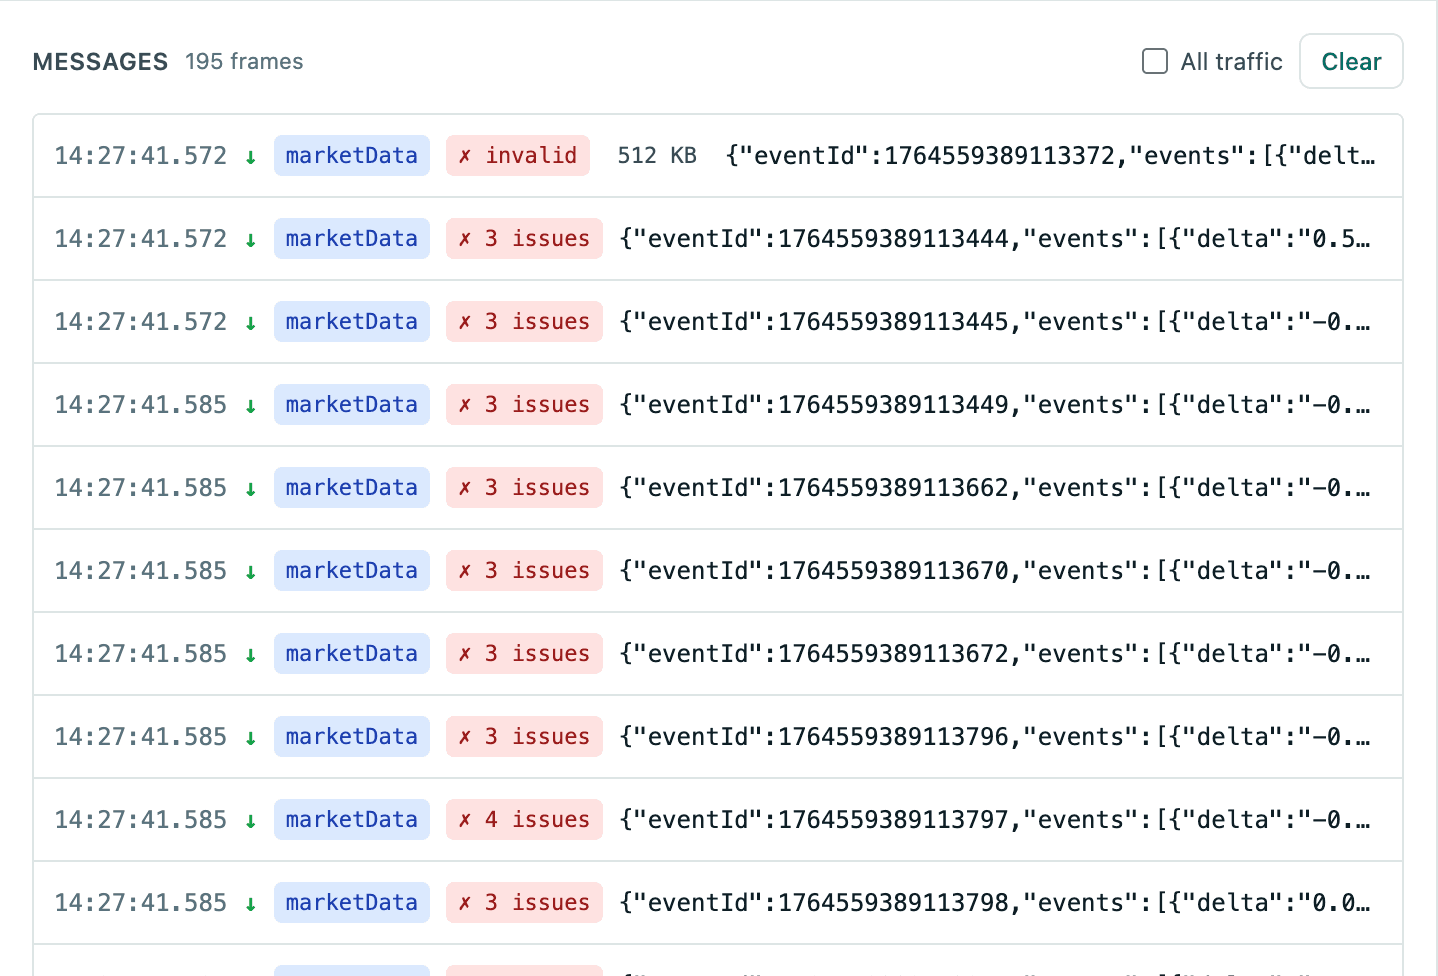Viewport: 1438px width, 976px height.
Task: View the 3 issues badge for event 113662
Action: pyautogui.click(x=524, y=487)
